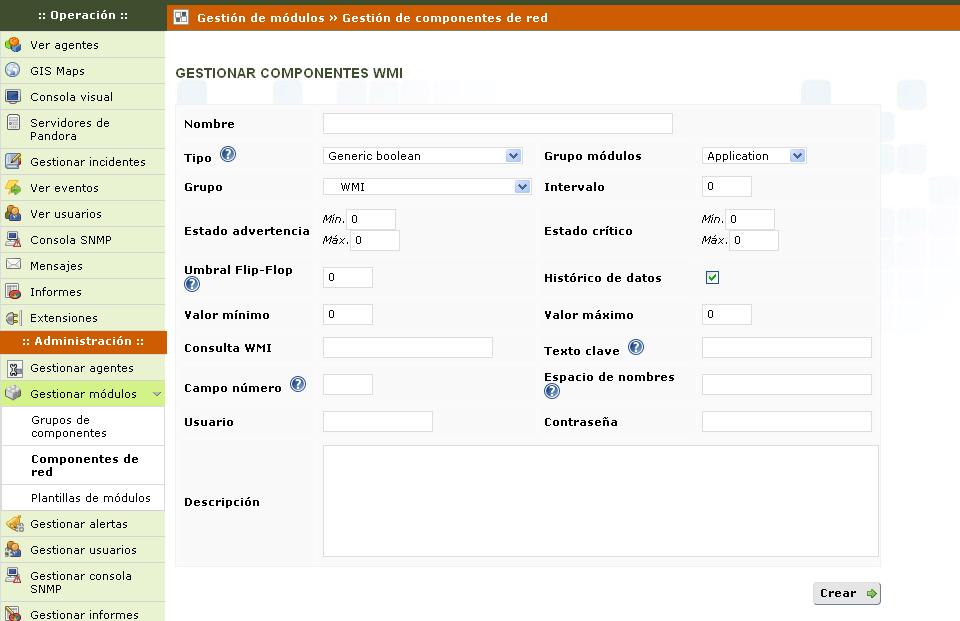The image size is (960, 621).
Task: Click the help icon beside Texto clave
Action: point(635,348)
